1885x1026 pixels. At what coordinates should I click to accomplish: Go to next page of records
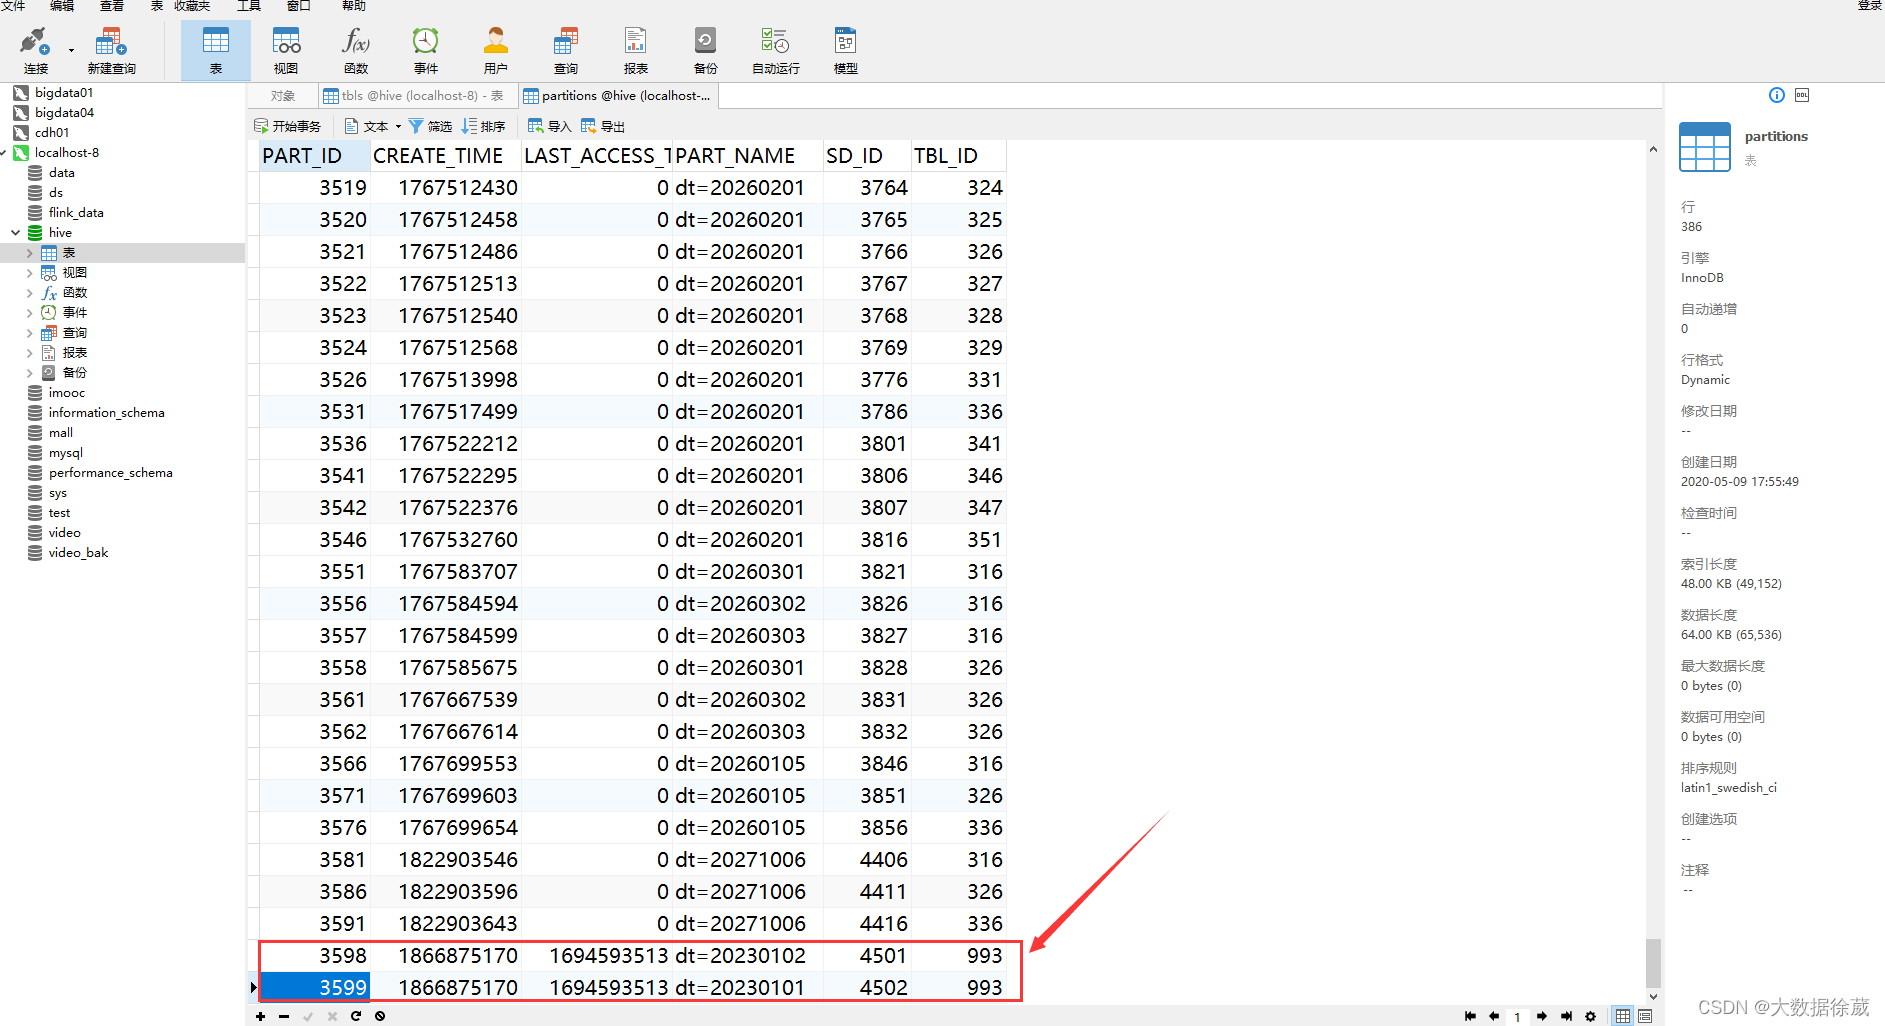click(1542, 1016)
